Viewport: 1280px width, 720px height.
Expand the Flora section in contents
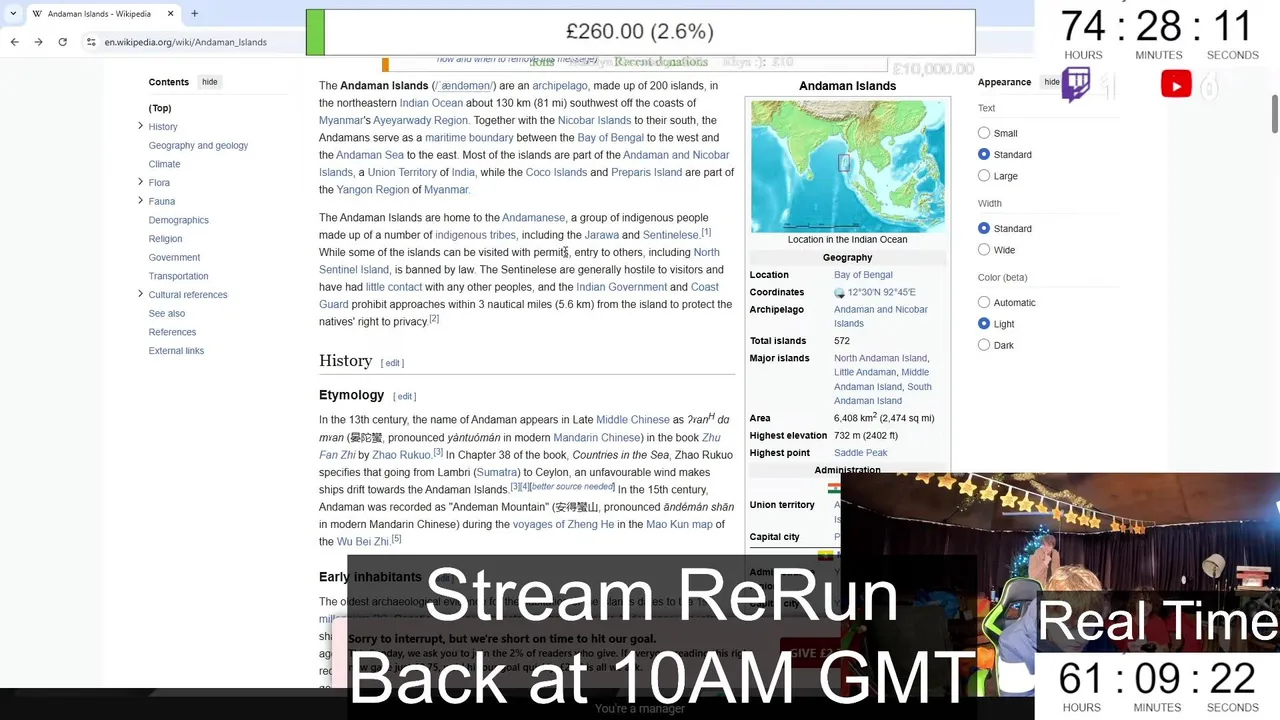(x=140, y=182)
